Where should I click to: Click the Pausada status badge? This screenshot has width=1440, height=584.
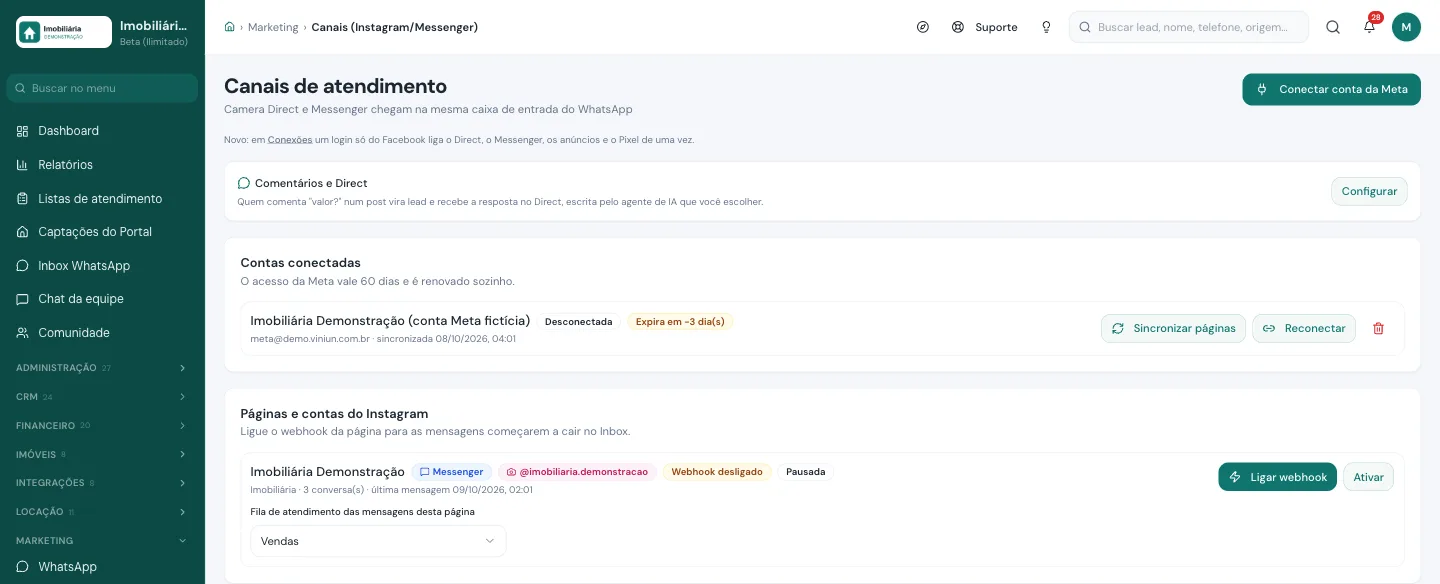(806, 472)
